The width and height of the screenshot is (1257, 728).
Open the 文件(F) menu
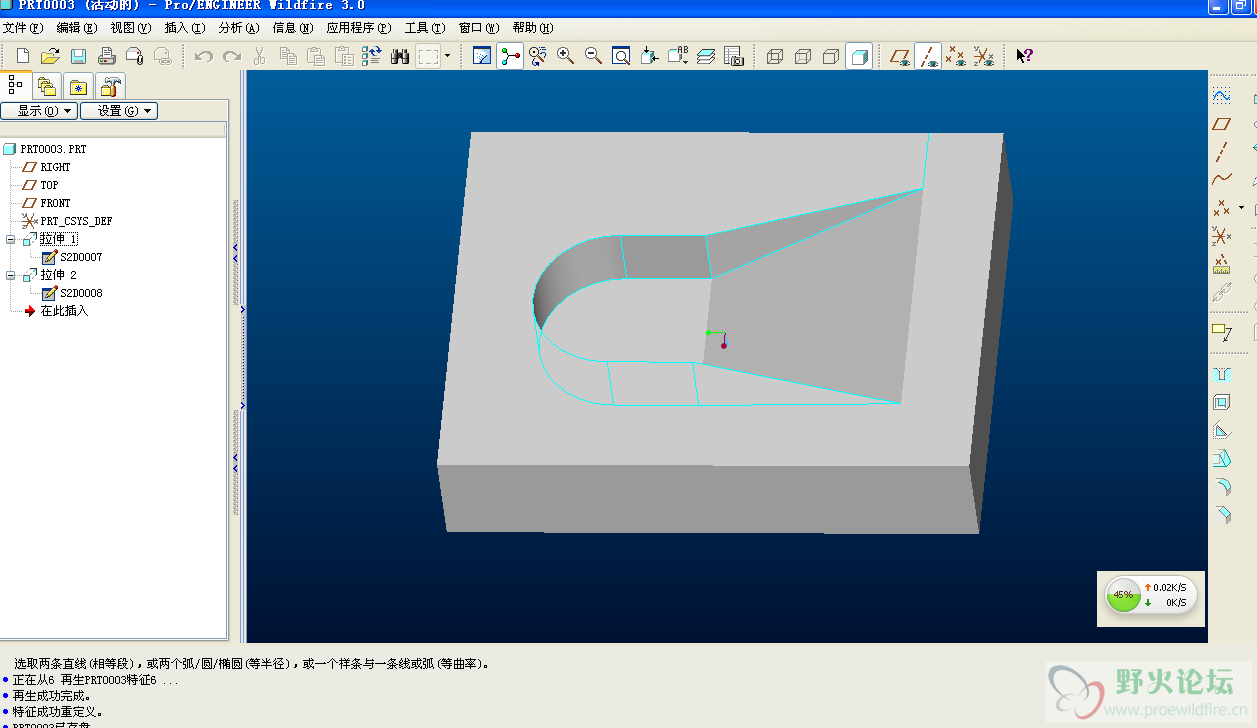pyautogui.click(x=23, y=28)
